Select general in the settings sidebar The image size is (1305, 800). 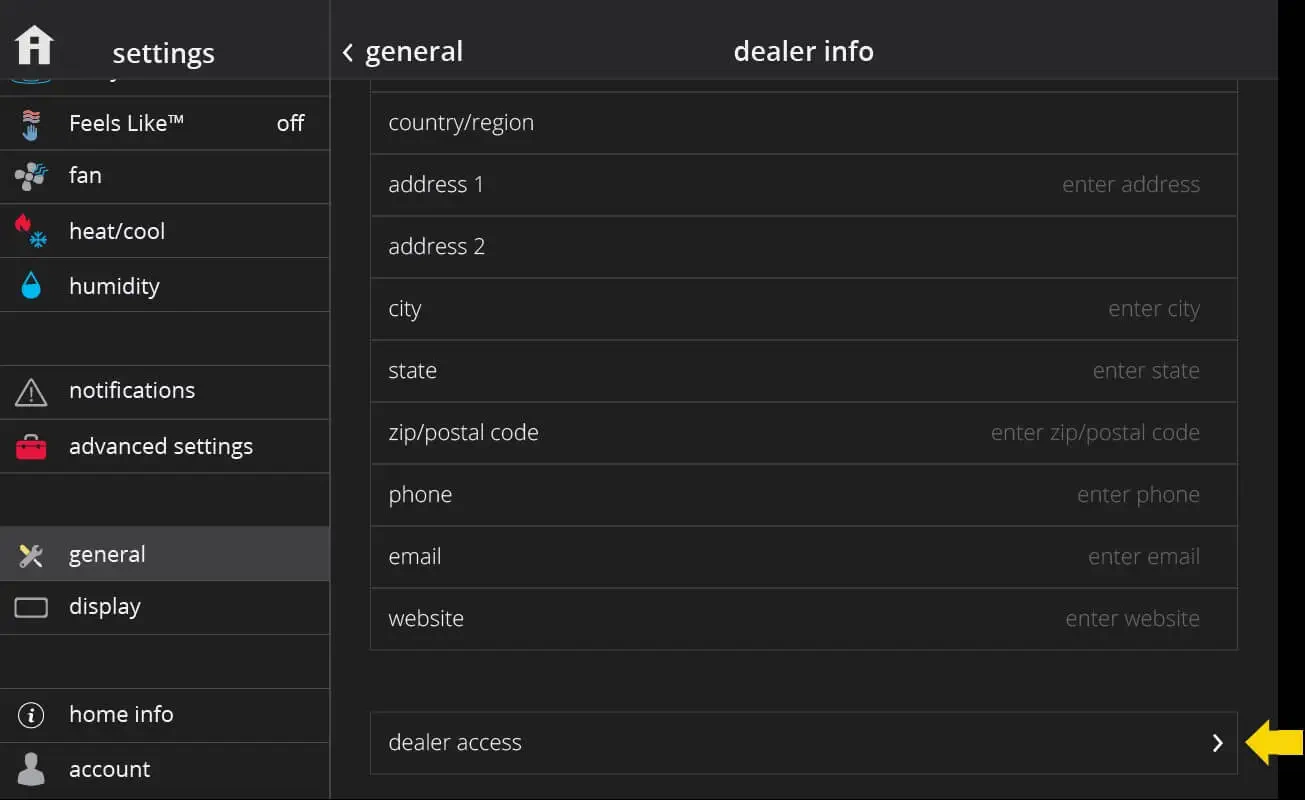click(107, 554)
